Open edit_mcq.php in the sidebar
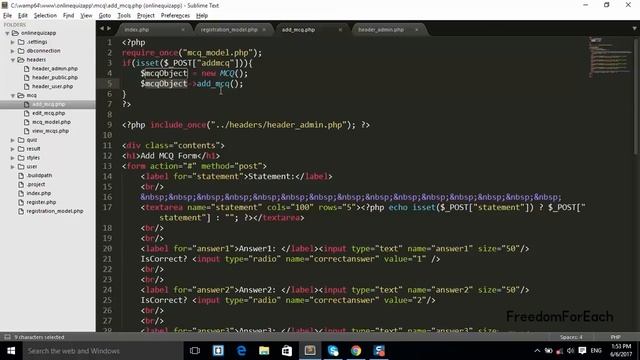This screenshot has height=360, width=640. pos(48,113)
